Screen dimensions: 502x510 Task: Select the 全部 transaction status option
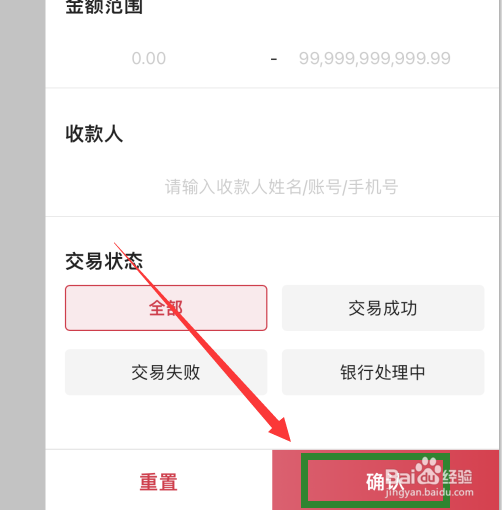click(x=166, y=308)
